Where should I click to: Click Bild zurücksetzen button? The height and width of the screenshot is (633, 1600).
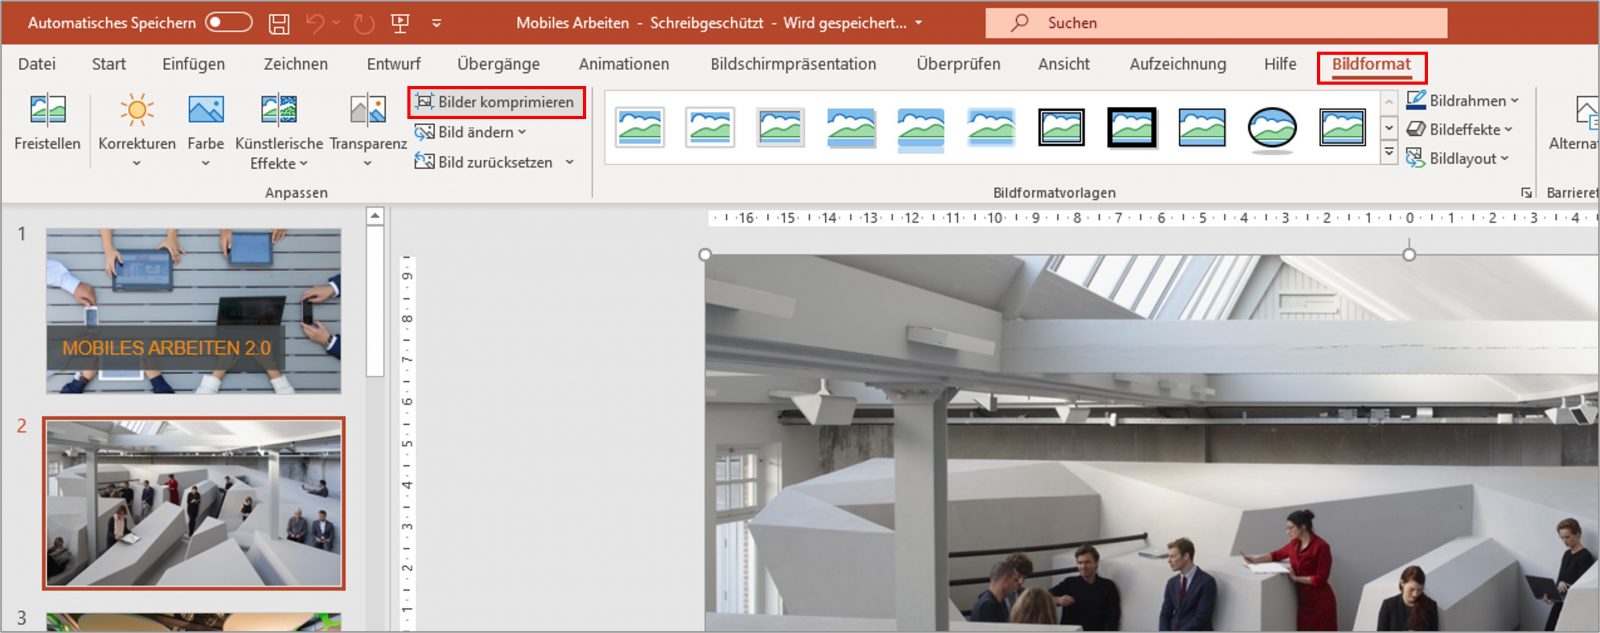(x=484, y=162)
